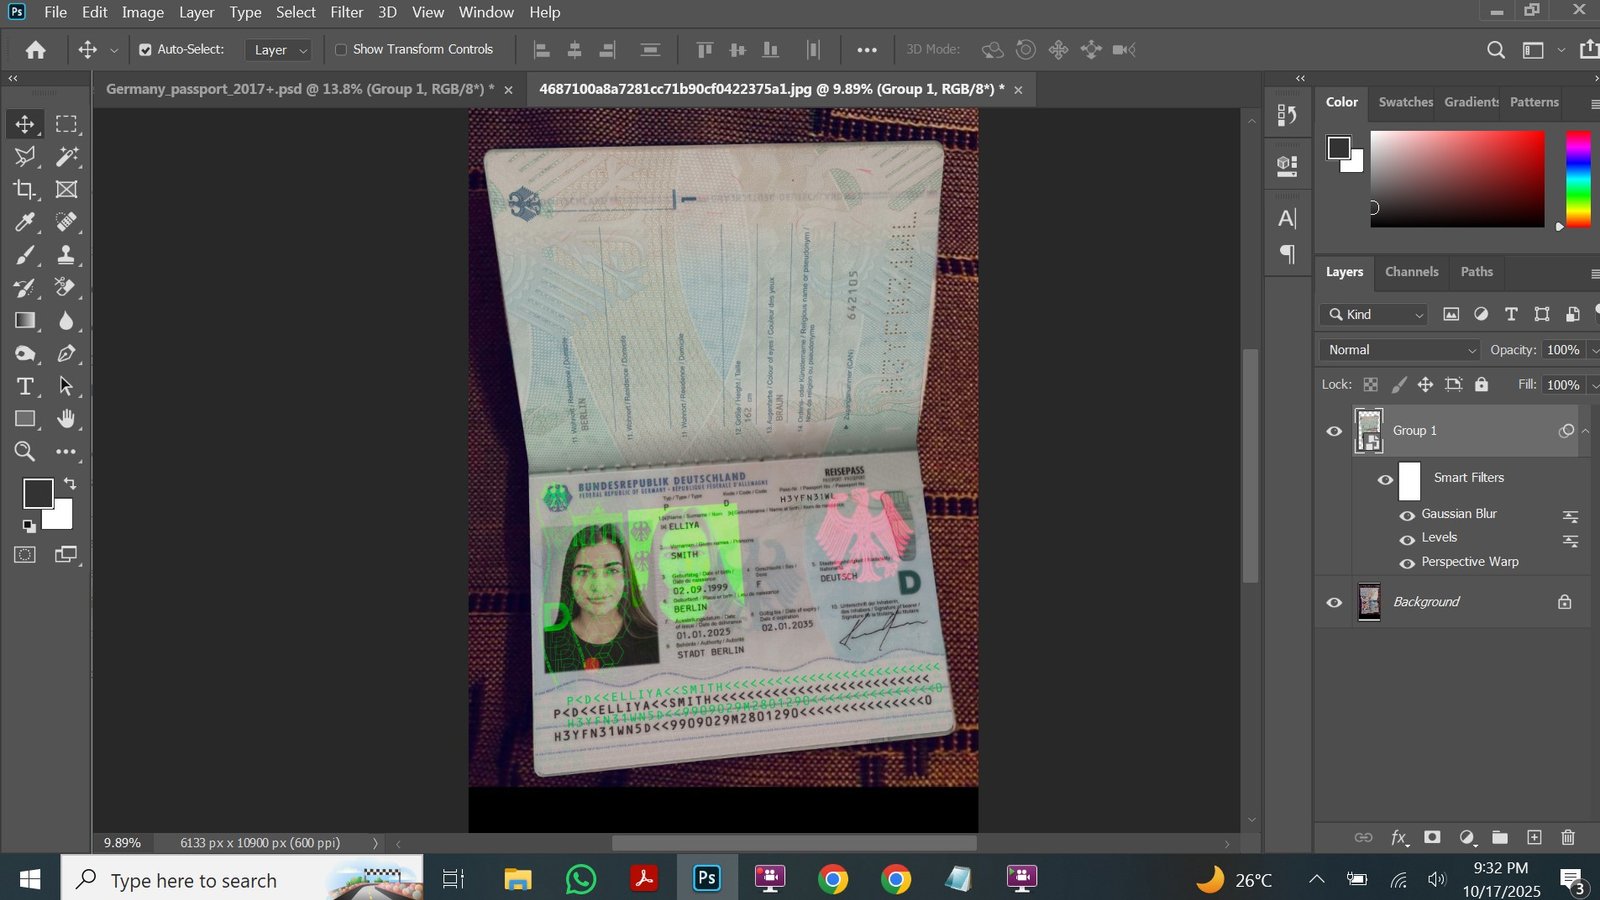
Task: Select the Horizontal Type tool
Action: (25, 386)
